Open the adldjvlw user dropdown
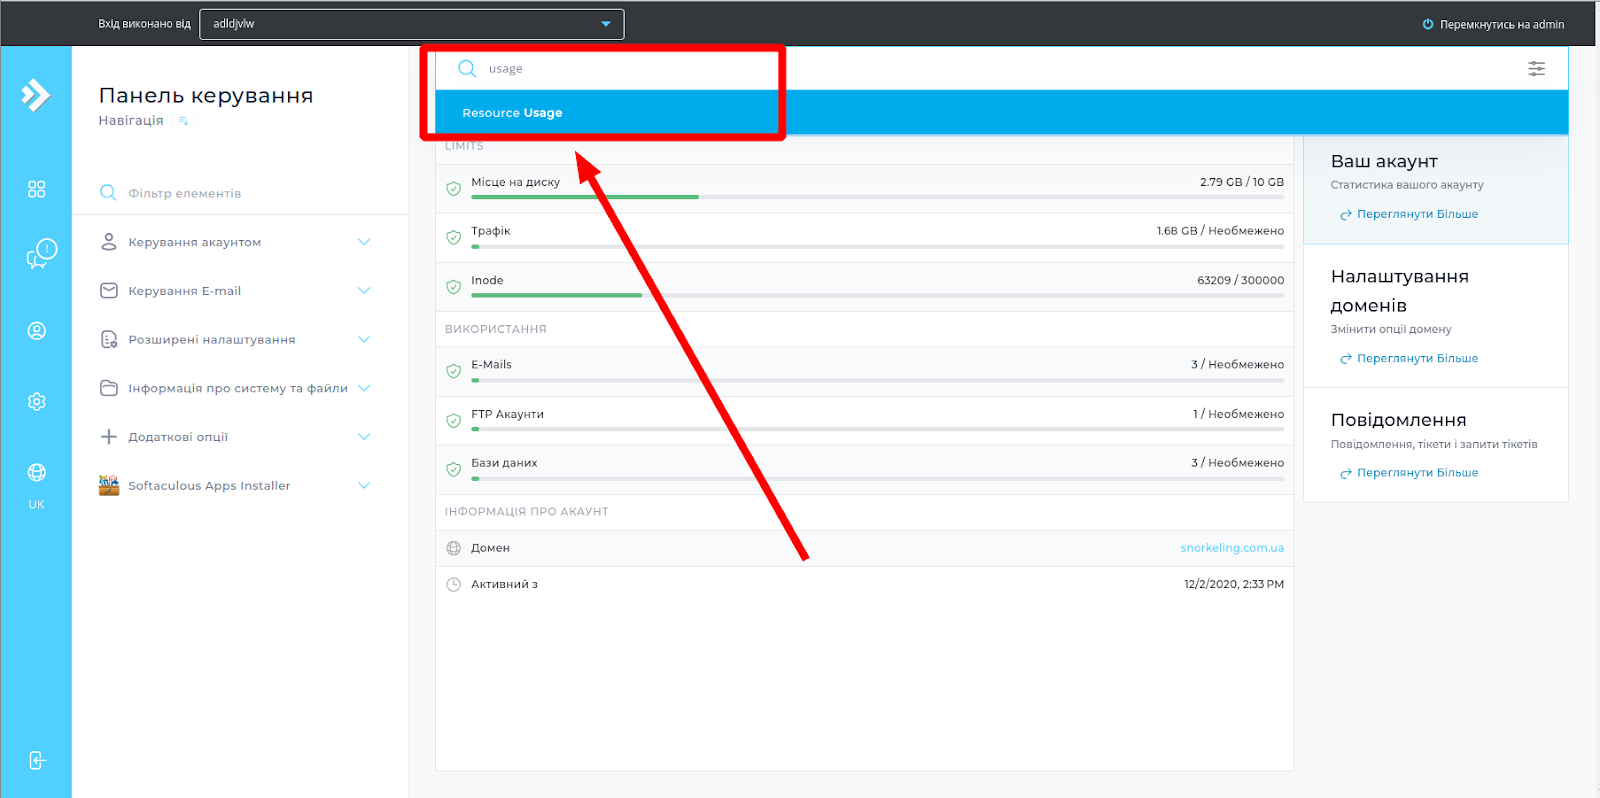The width and height of the screenshot is (1600, 798). pyautogui.click(x=412, y=24)
